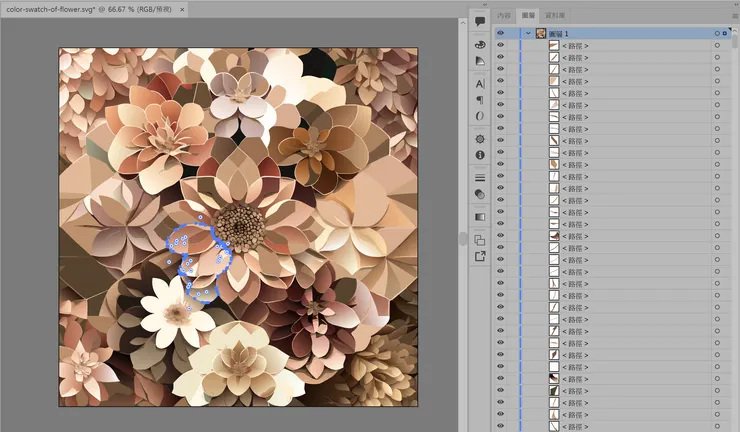The width and height of the screenshot is (740, 432).
Task: Open the Asset Export panel icon
Action: [x=480, y=257]
